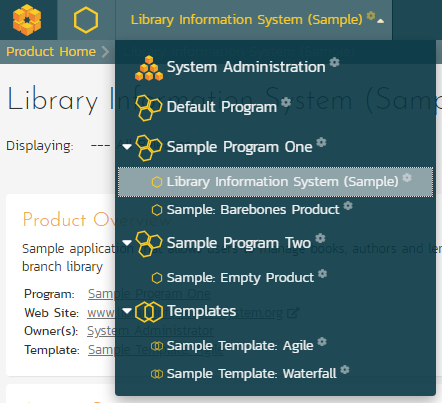Click template icon beside Sample Template: Agile
The image size is (442, 403).
click(157, 346)
